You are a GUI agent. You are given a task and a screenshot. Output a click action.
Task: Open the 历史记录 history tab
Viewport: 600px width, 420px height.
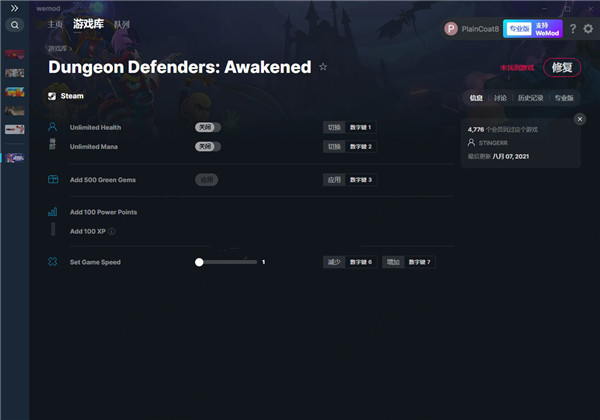pos(530,98)
